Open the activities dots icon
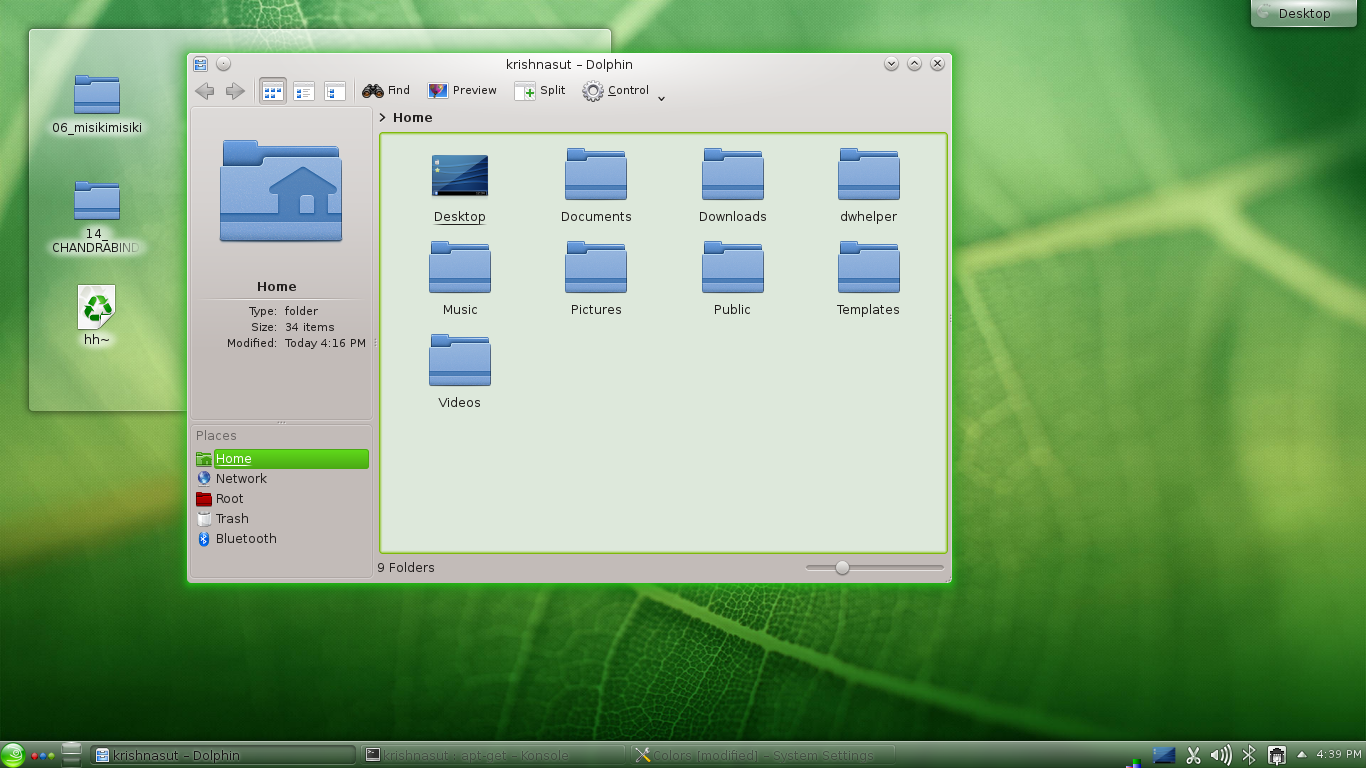Image resolution: width=1366 pixels, height=768 pixels. [x=43, y=756]
